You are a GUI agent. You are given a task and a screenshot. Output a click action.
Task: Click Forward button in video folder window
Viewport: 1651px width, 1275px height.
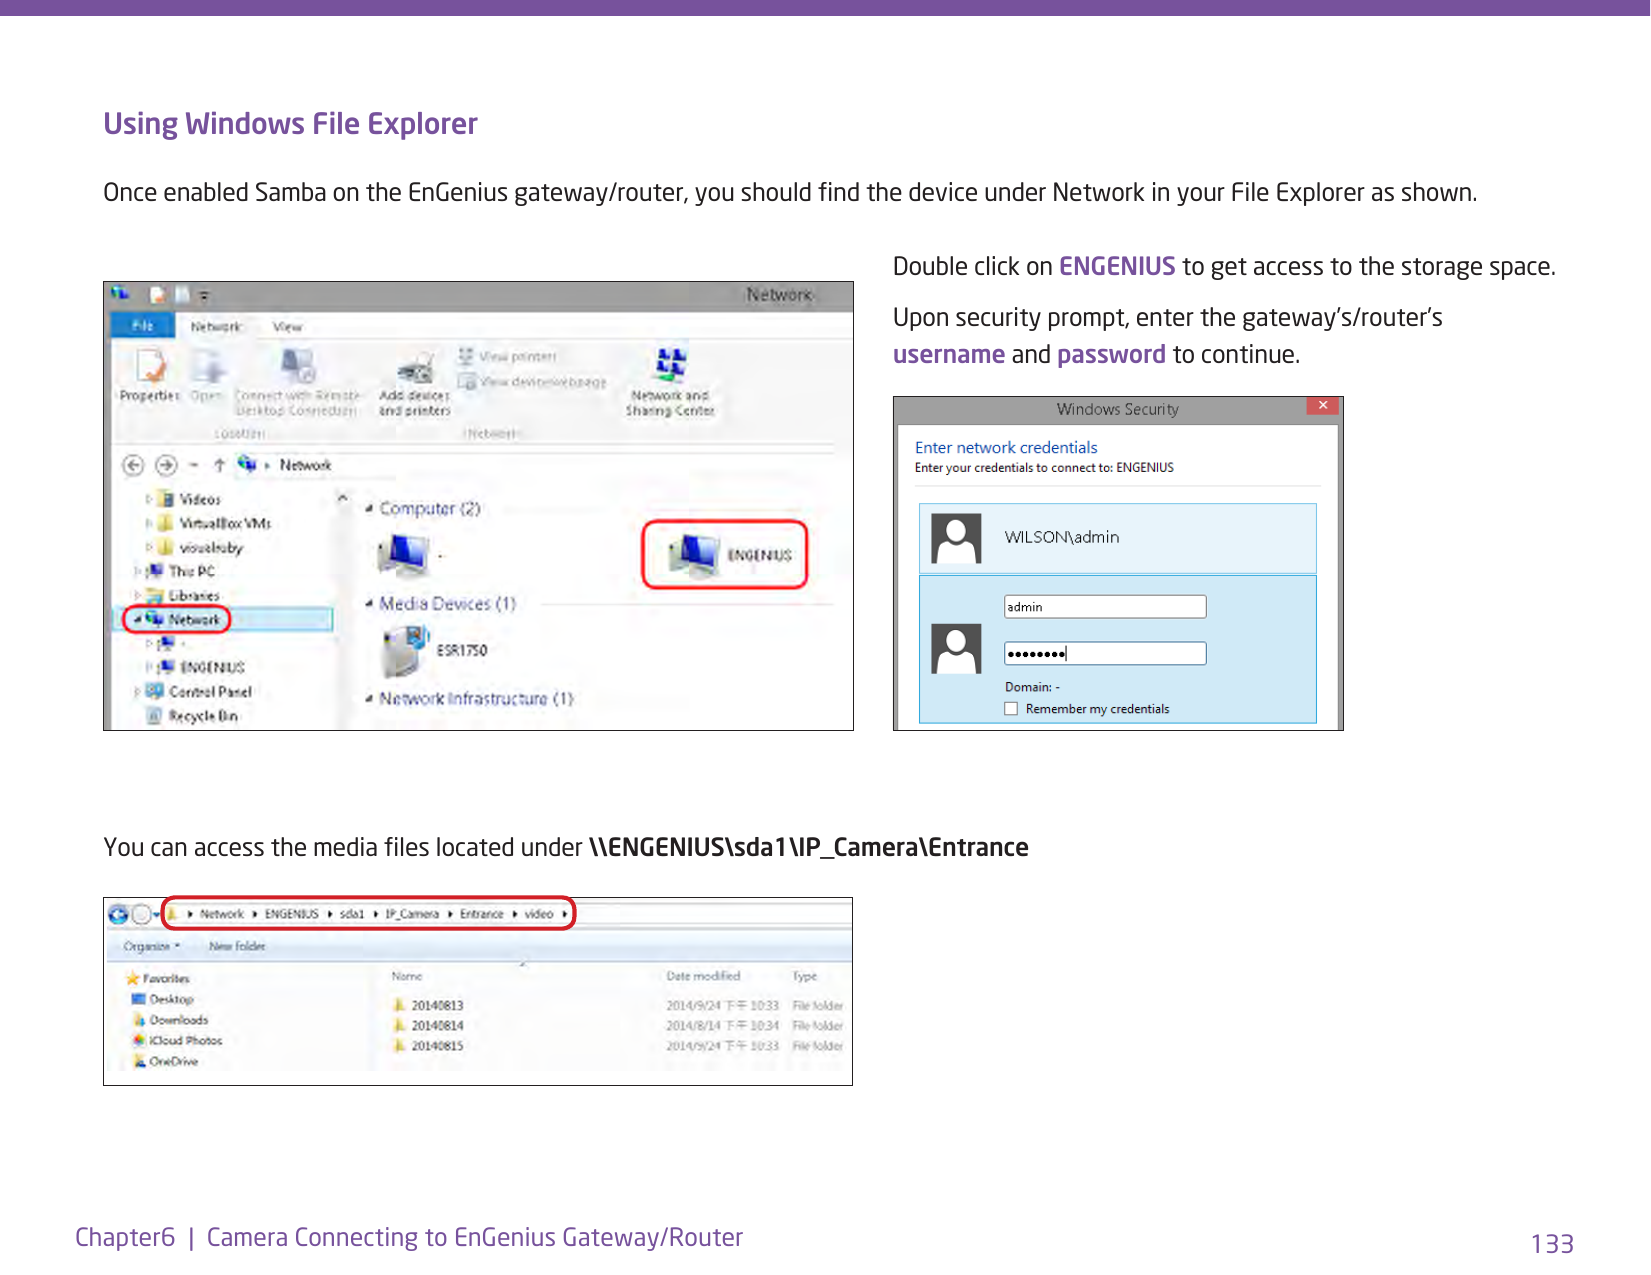tap(142, 914)
